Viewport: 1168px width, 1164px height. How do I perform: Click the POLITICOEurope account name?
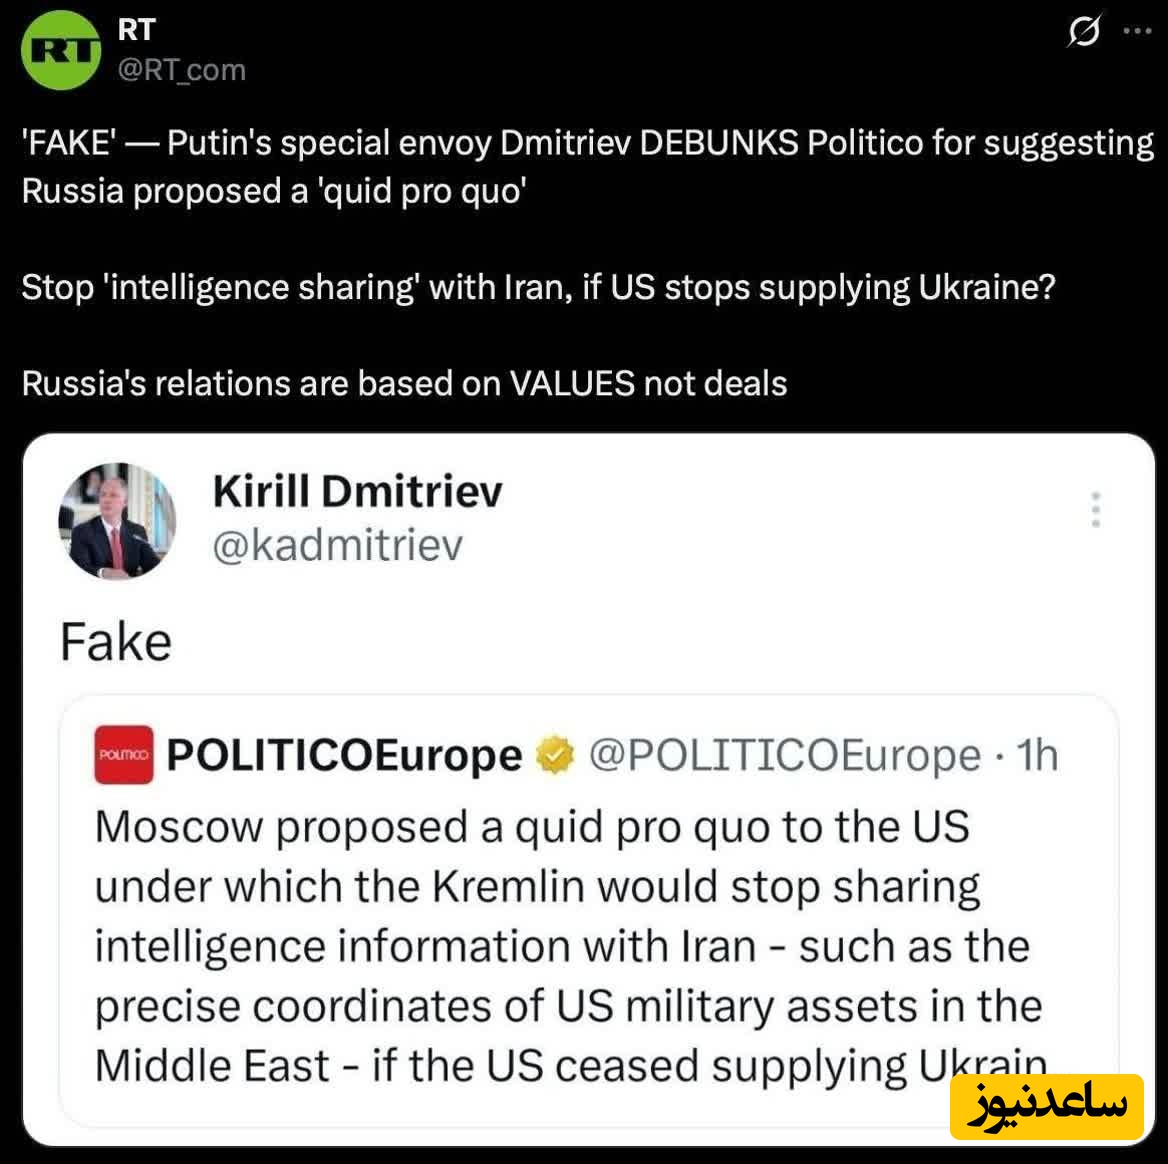344,755
